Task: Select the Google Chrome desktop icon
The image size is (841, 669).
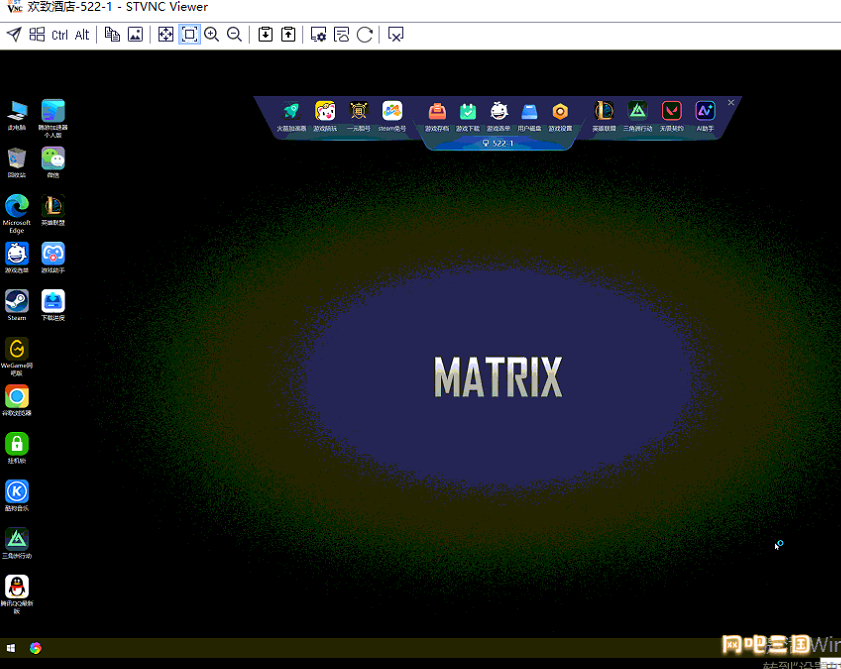Action: [17, 400]
